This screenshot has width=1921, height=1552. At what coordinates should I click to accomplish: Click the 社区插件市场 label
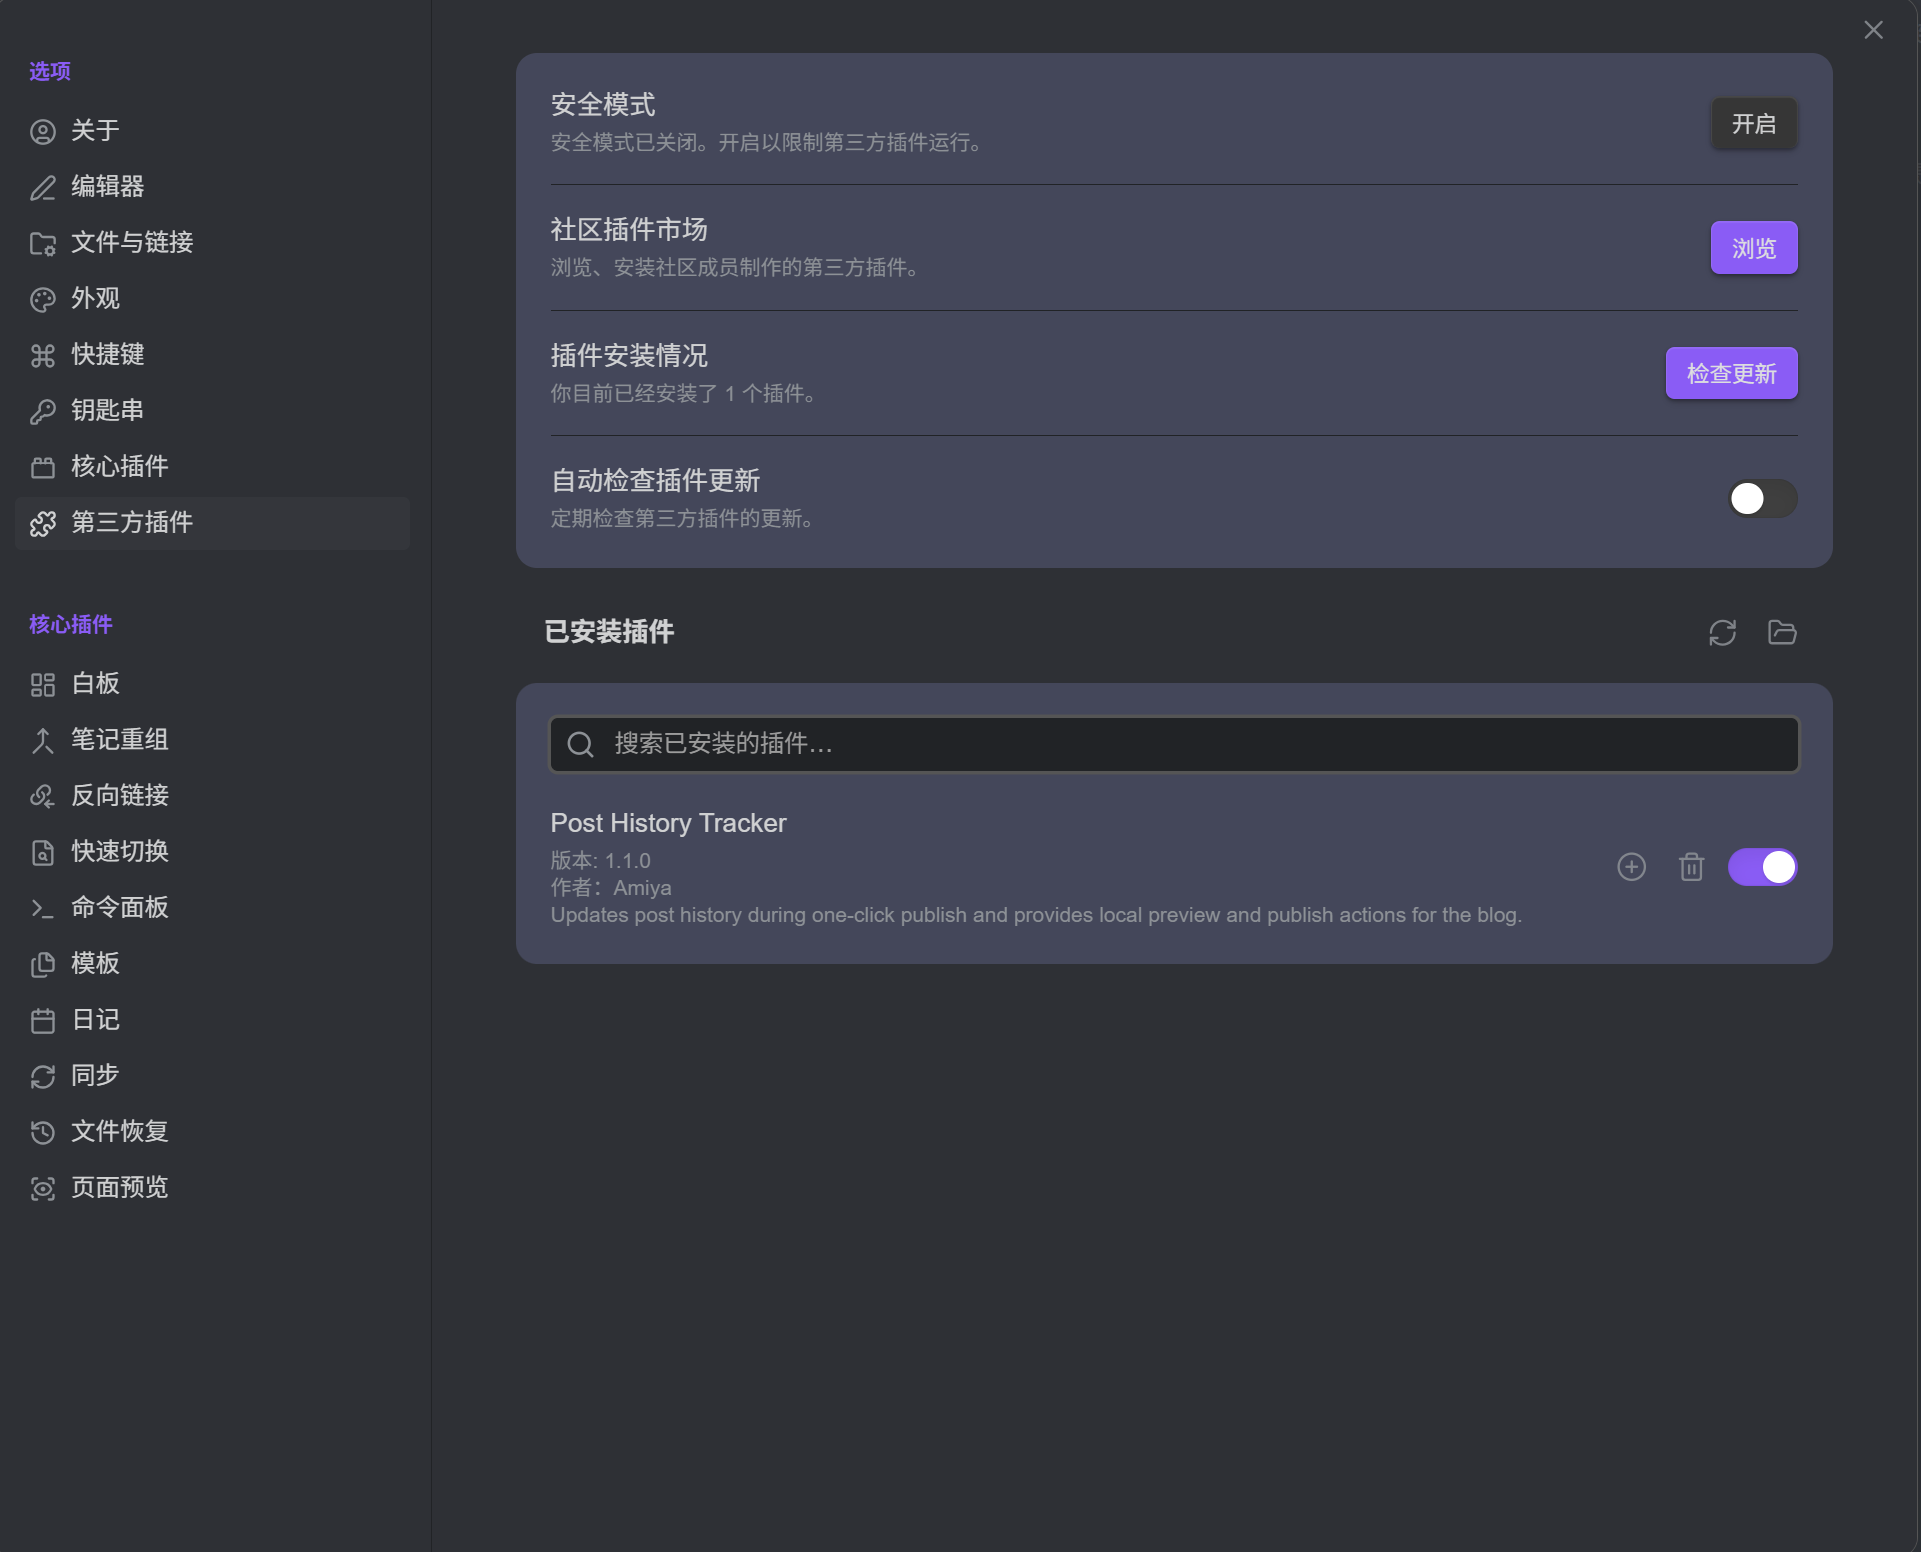[629, 230]
